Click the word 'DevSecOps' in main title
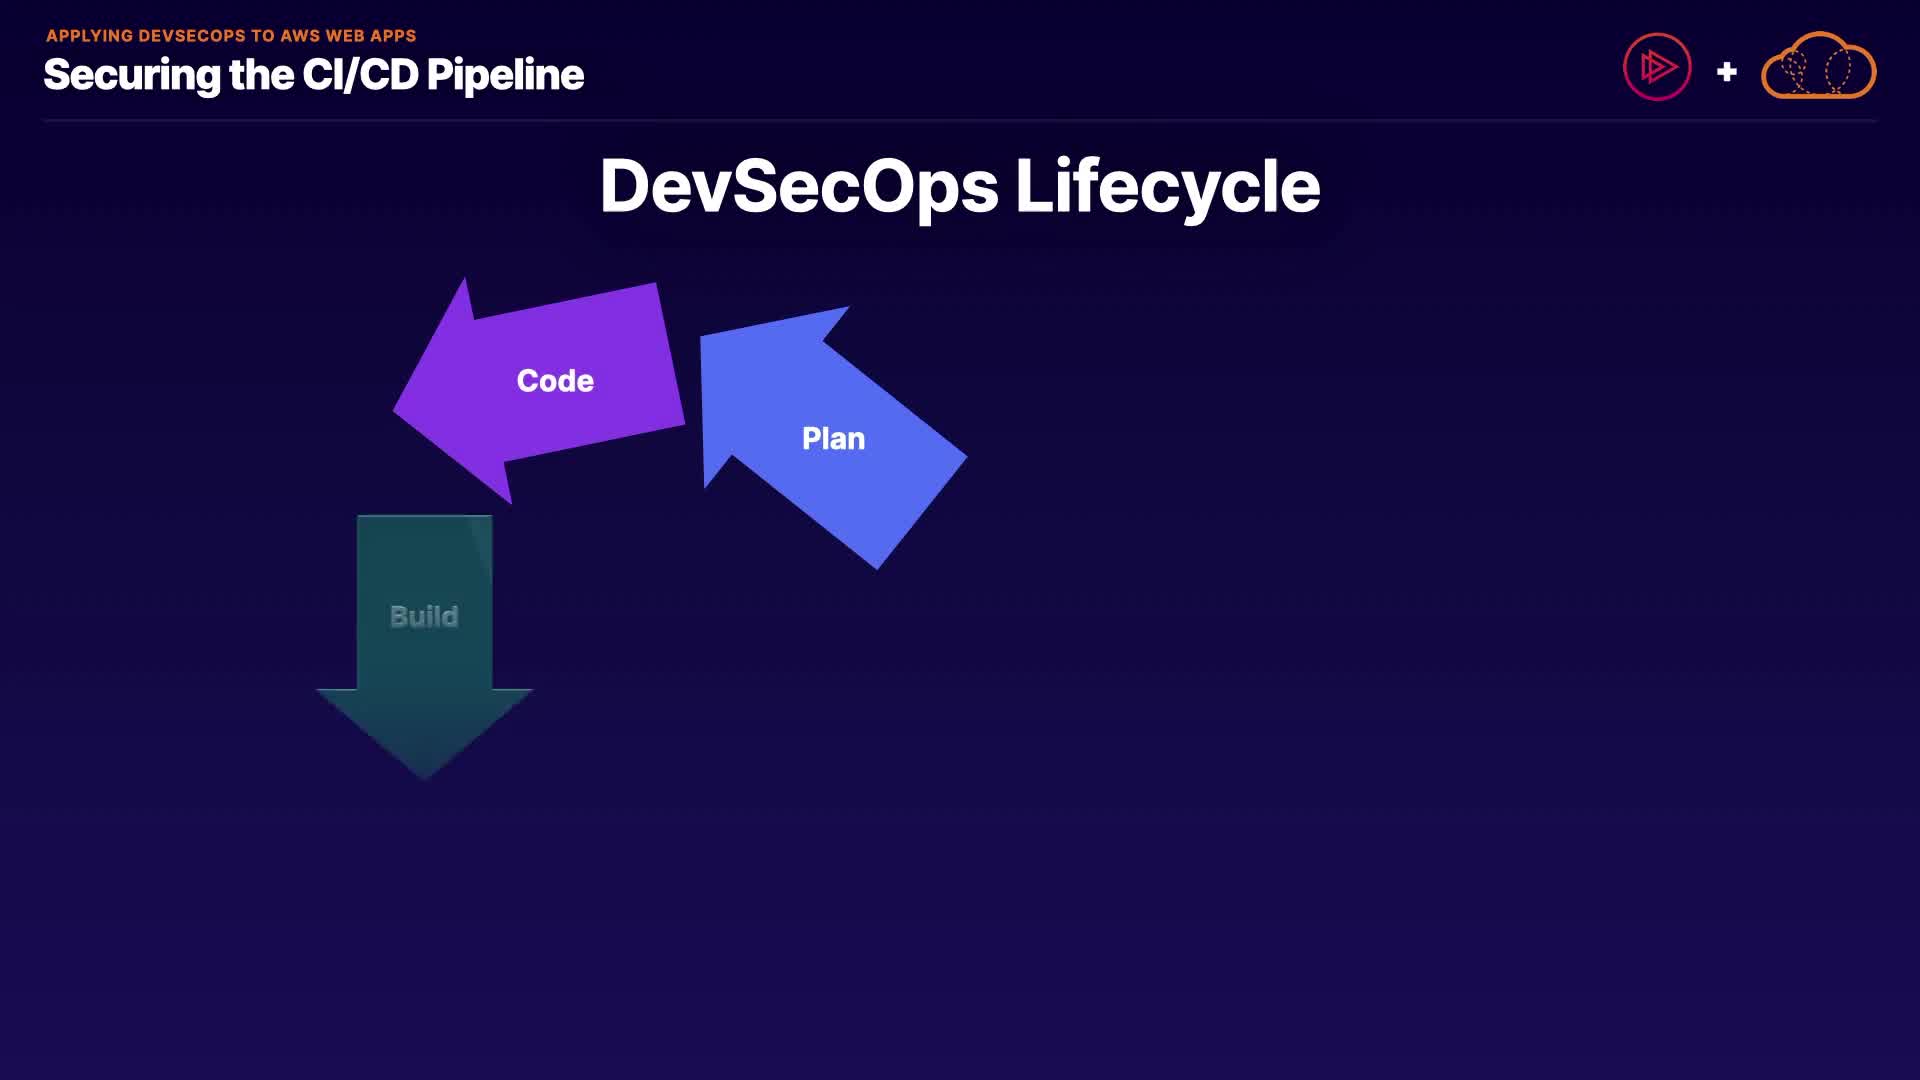The width and height of the screenshot is (1920, 1080). pos(798,186)
